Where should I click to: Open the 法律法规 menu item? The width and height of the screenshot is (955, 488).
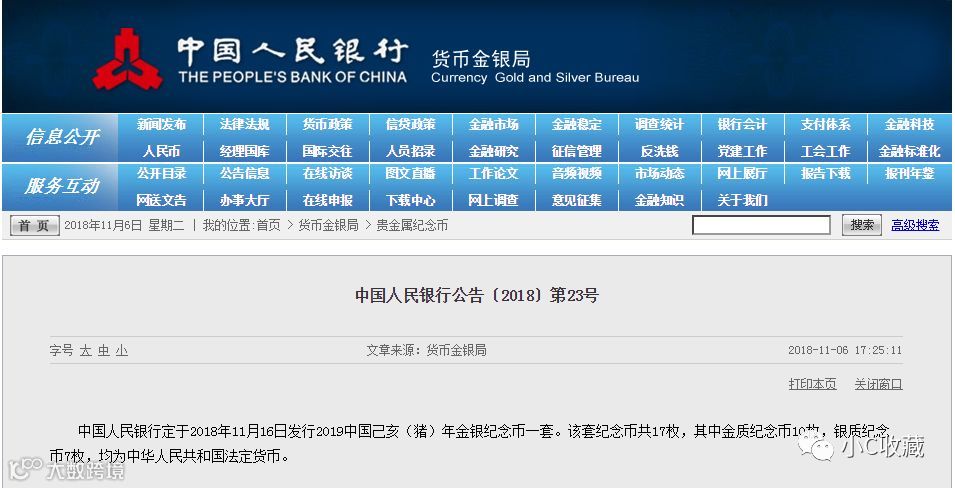(244, 124)
